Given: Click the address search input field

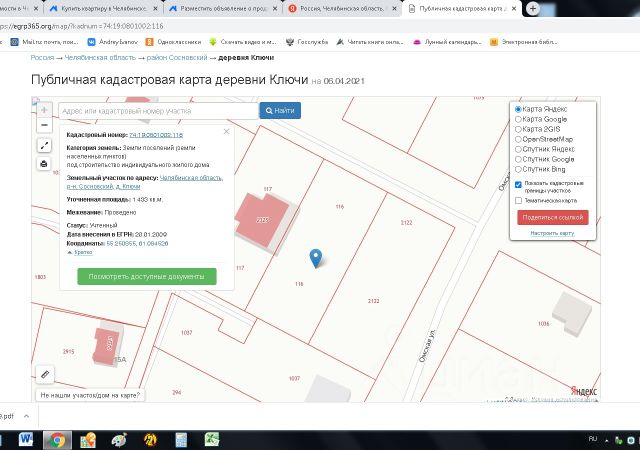Looking at the screenshot, I should click(157, 110).
